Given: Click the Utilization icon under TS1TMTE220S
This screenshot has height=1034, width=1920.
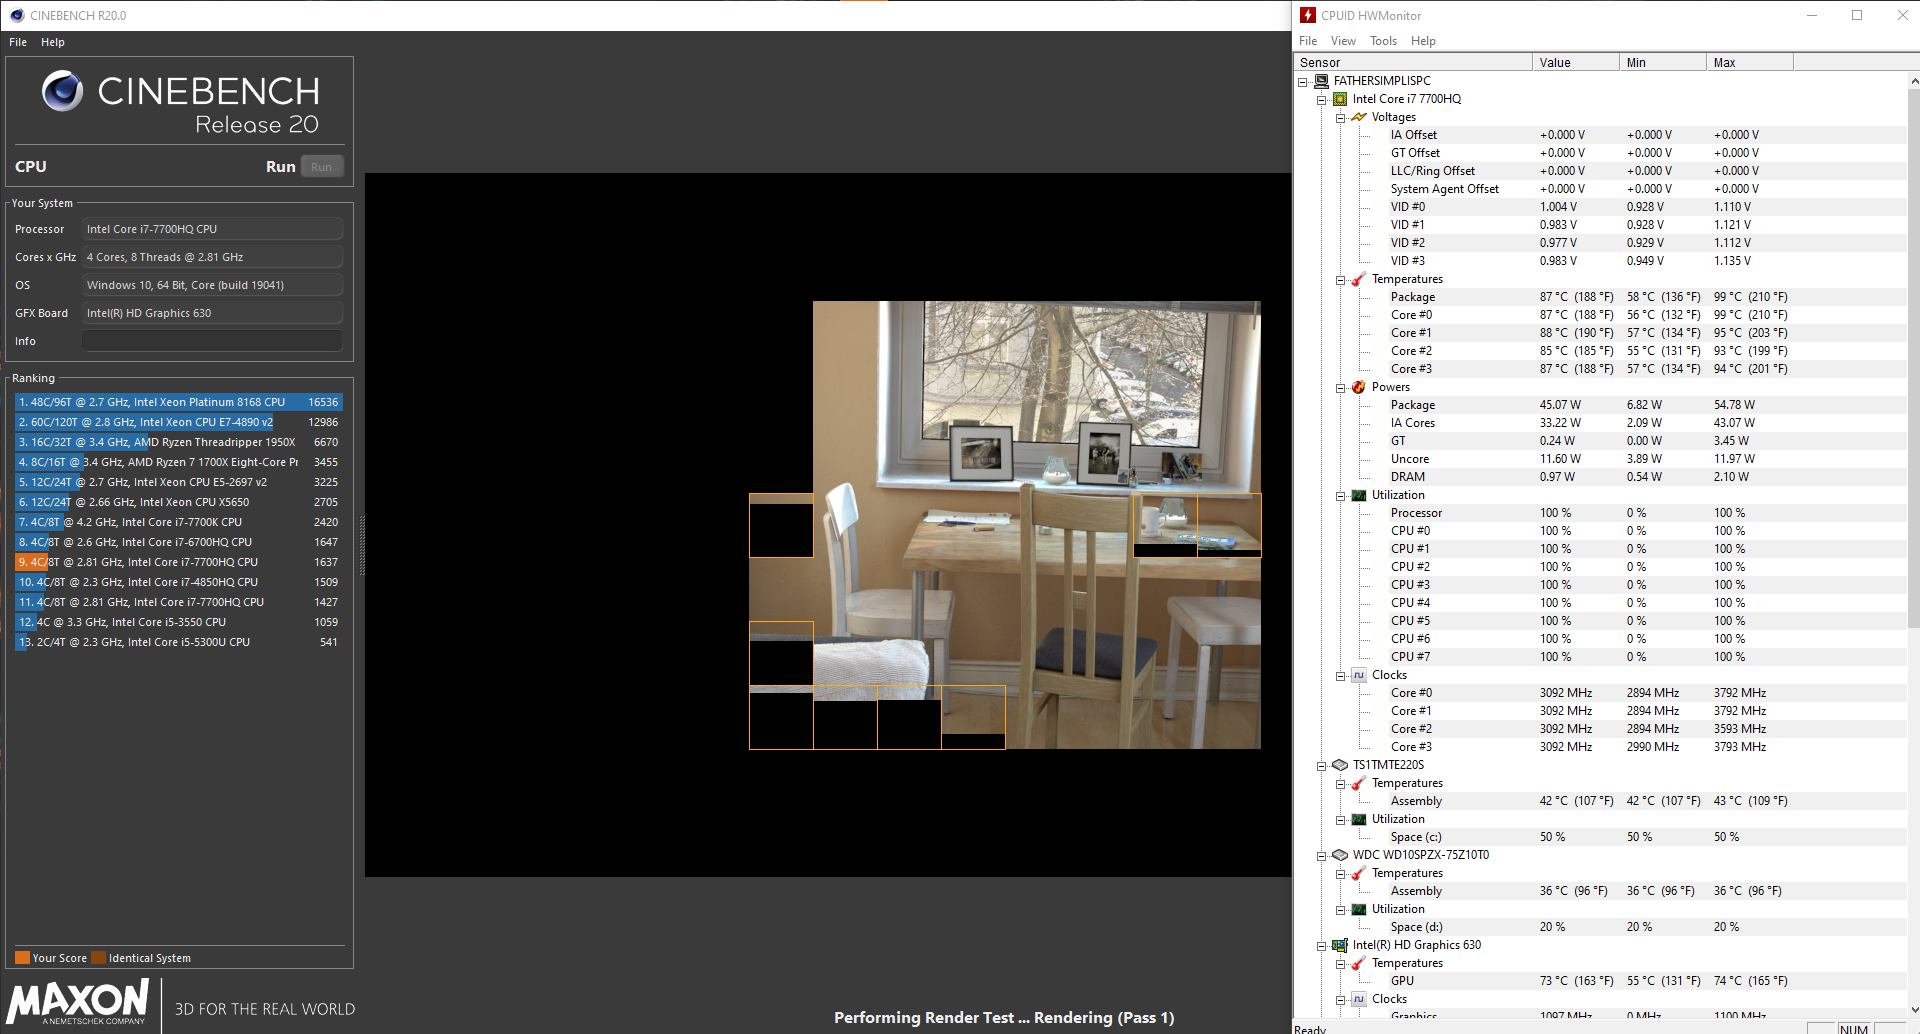Looking at the screenshot, I should (x=1359, y=819).
